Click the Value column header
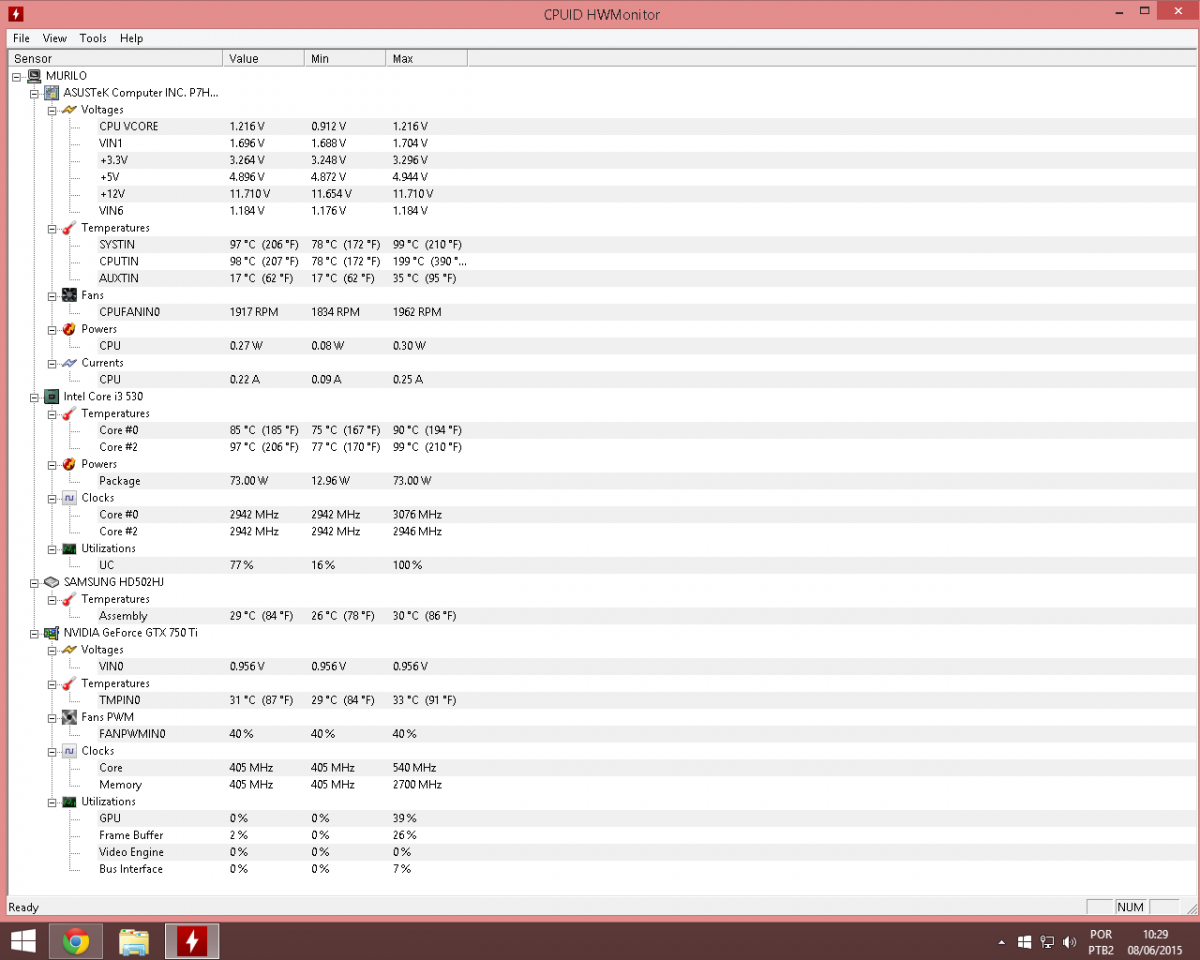This screenshot has width=1200, height=960. coord(263,59)
